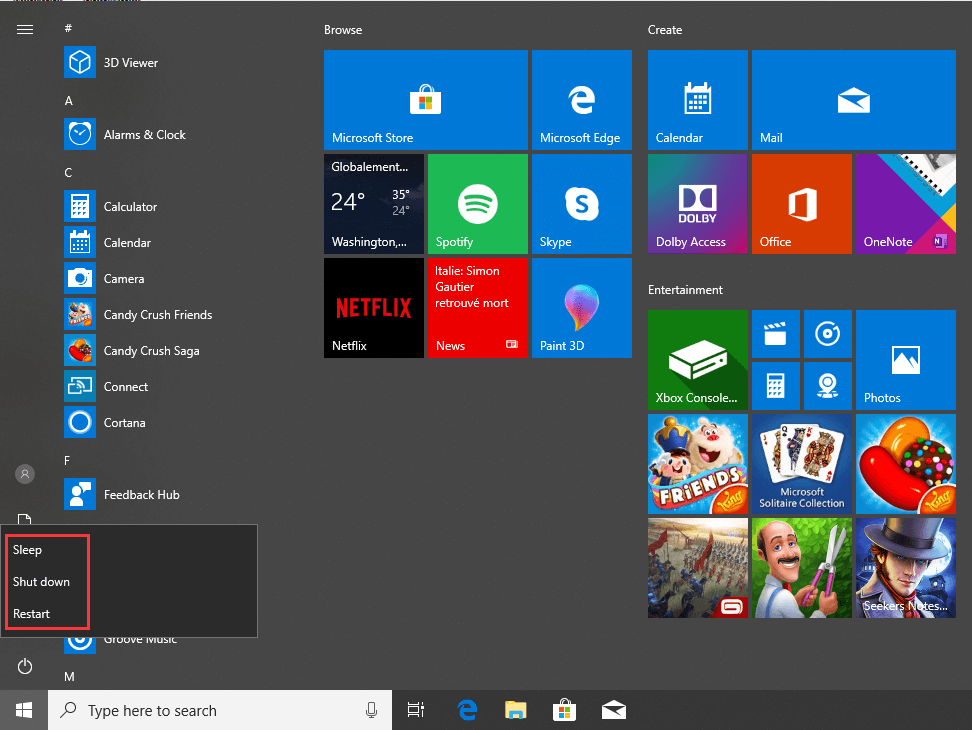Image resolution: width=972 pixels, height=730 pixels.
Task: Open the Washington weather tile
Action: tap(374, 204)
